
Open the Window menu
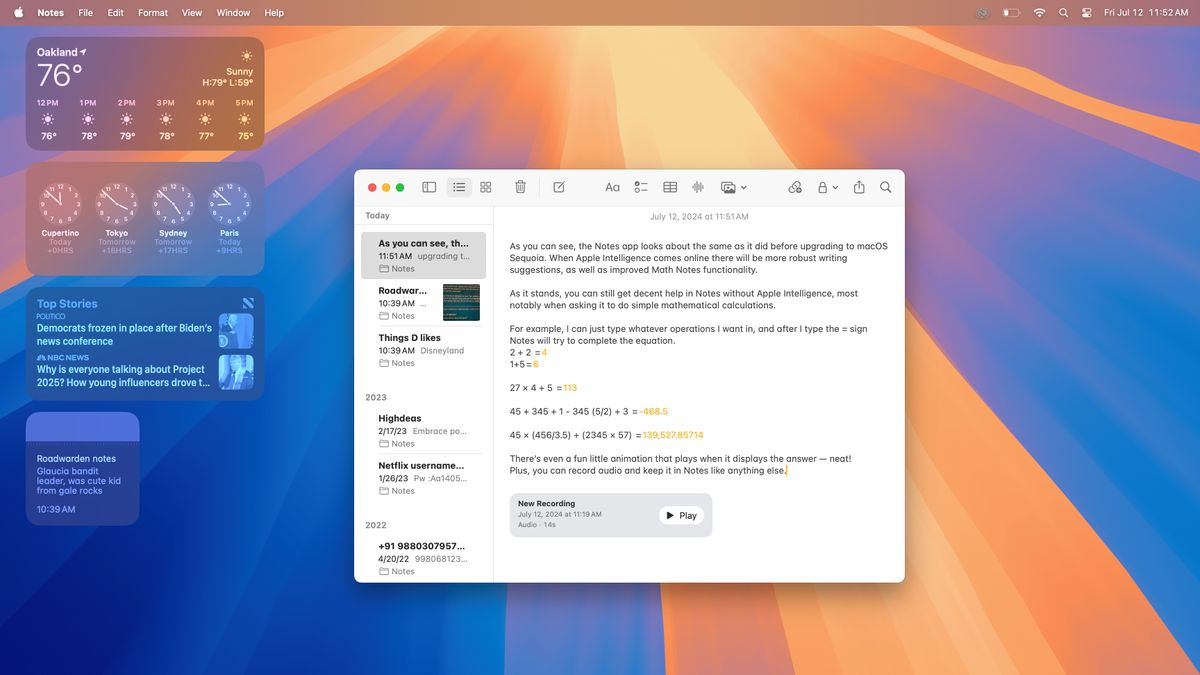[234, 13]
